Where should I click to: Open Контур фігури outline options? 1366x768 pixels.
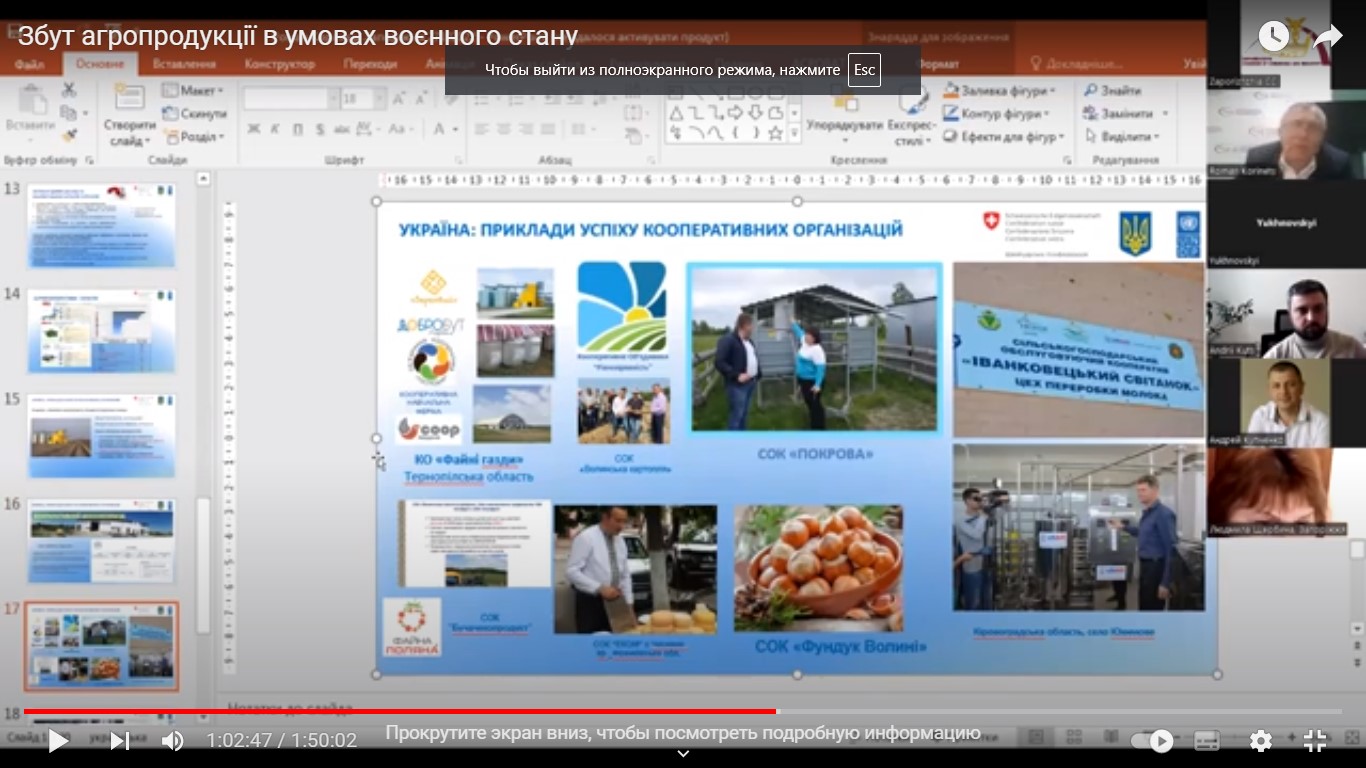pyautogui.click(x=995, y=113)
